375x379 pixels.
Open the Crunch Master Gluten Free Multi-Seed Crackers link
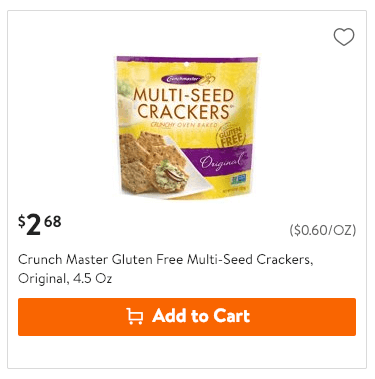(x=166, y=259)
